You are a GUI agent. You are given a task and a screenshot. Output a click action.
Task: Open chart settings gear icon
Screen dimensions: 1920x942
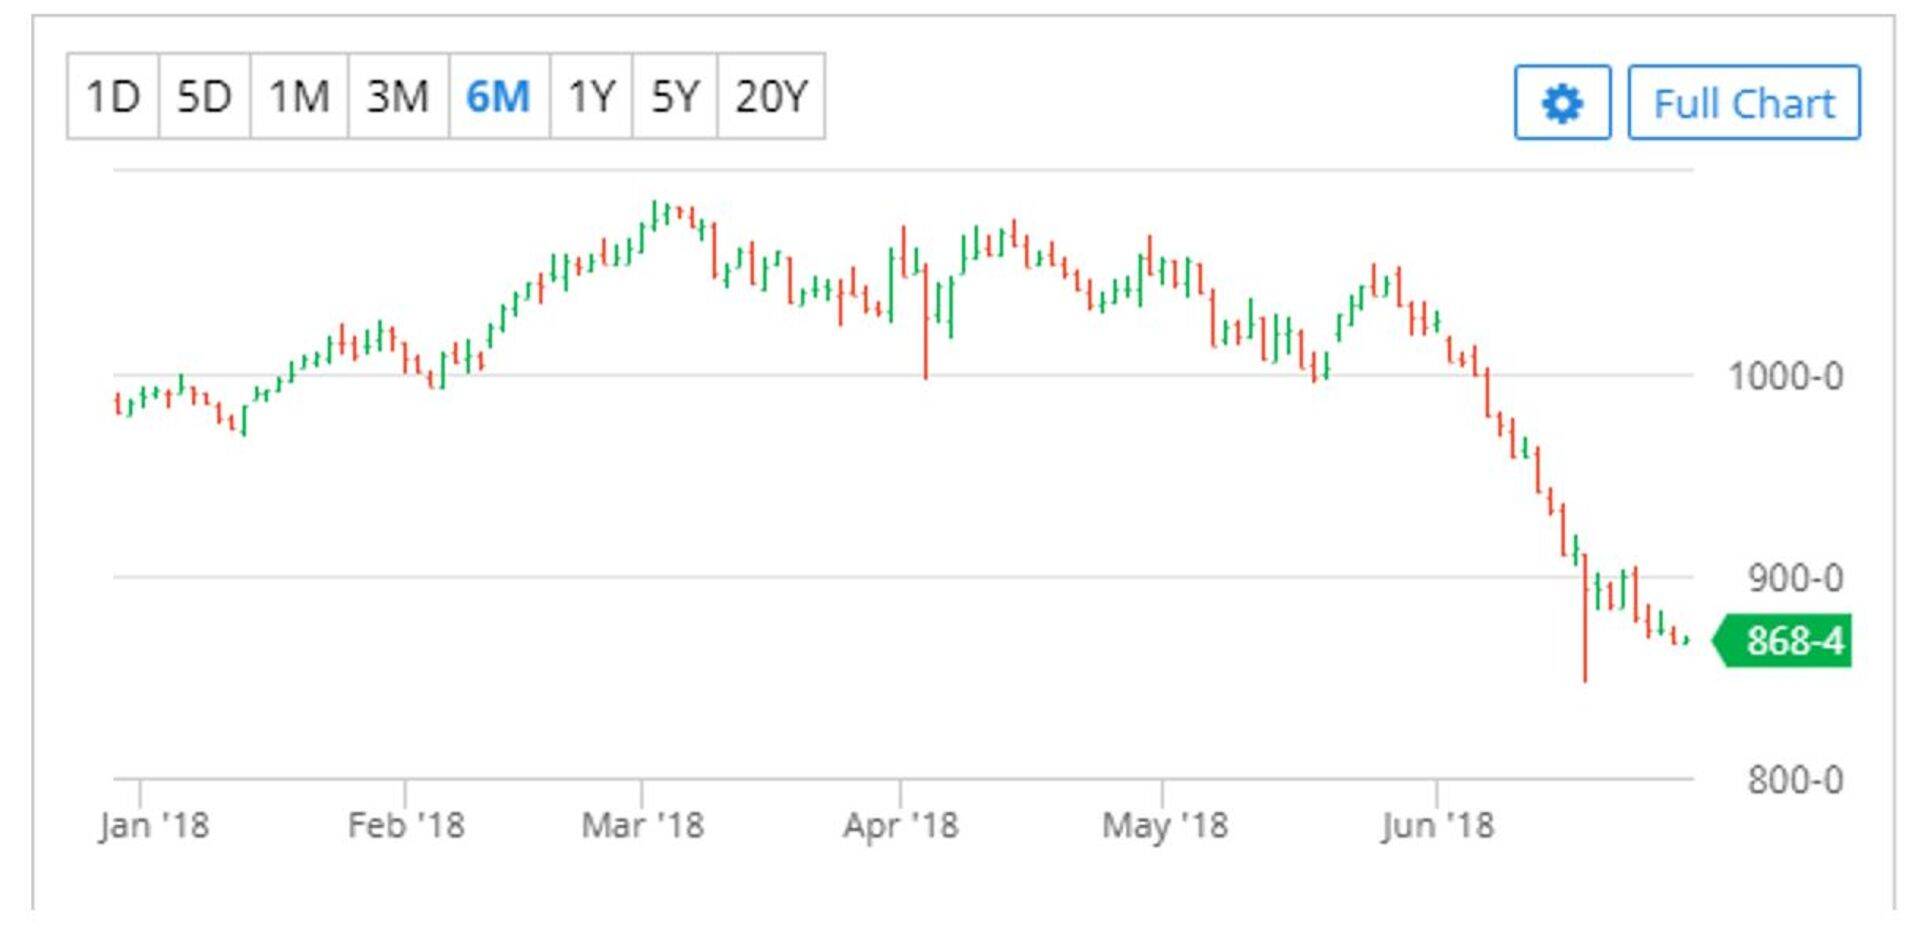(x=1562, y=103)
